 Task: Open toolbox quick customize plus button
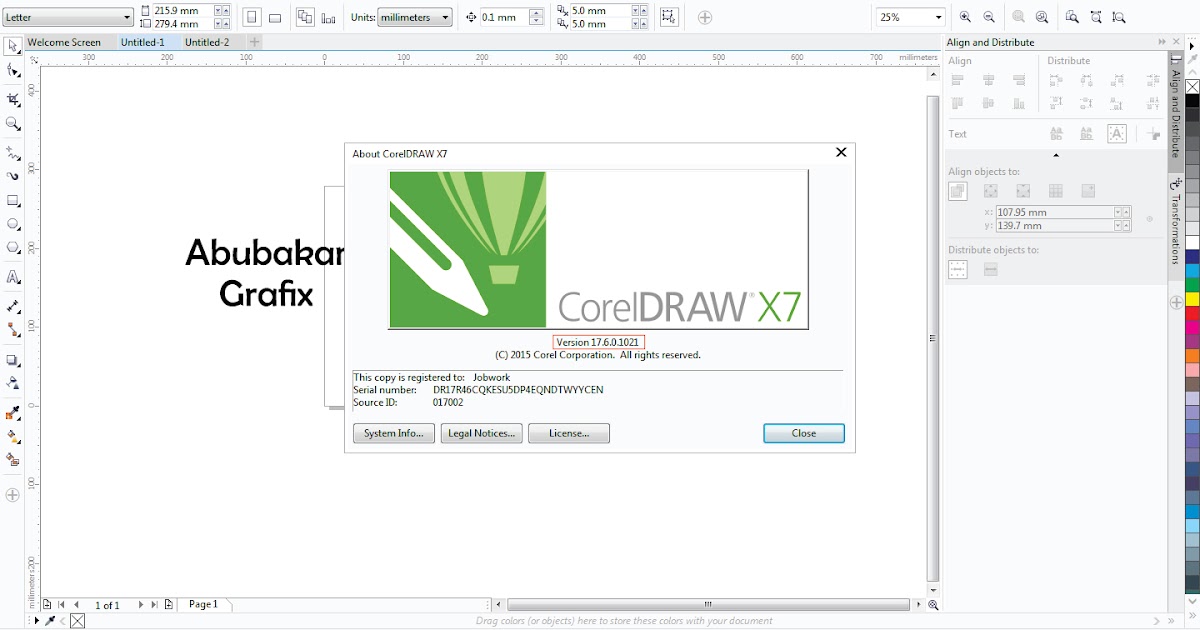[13, 495]
